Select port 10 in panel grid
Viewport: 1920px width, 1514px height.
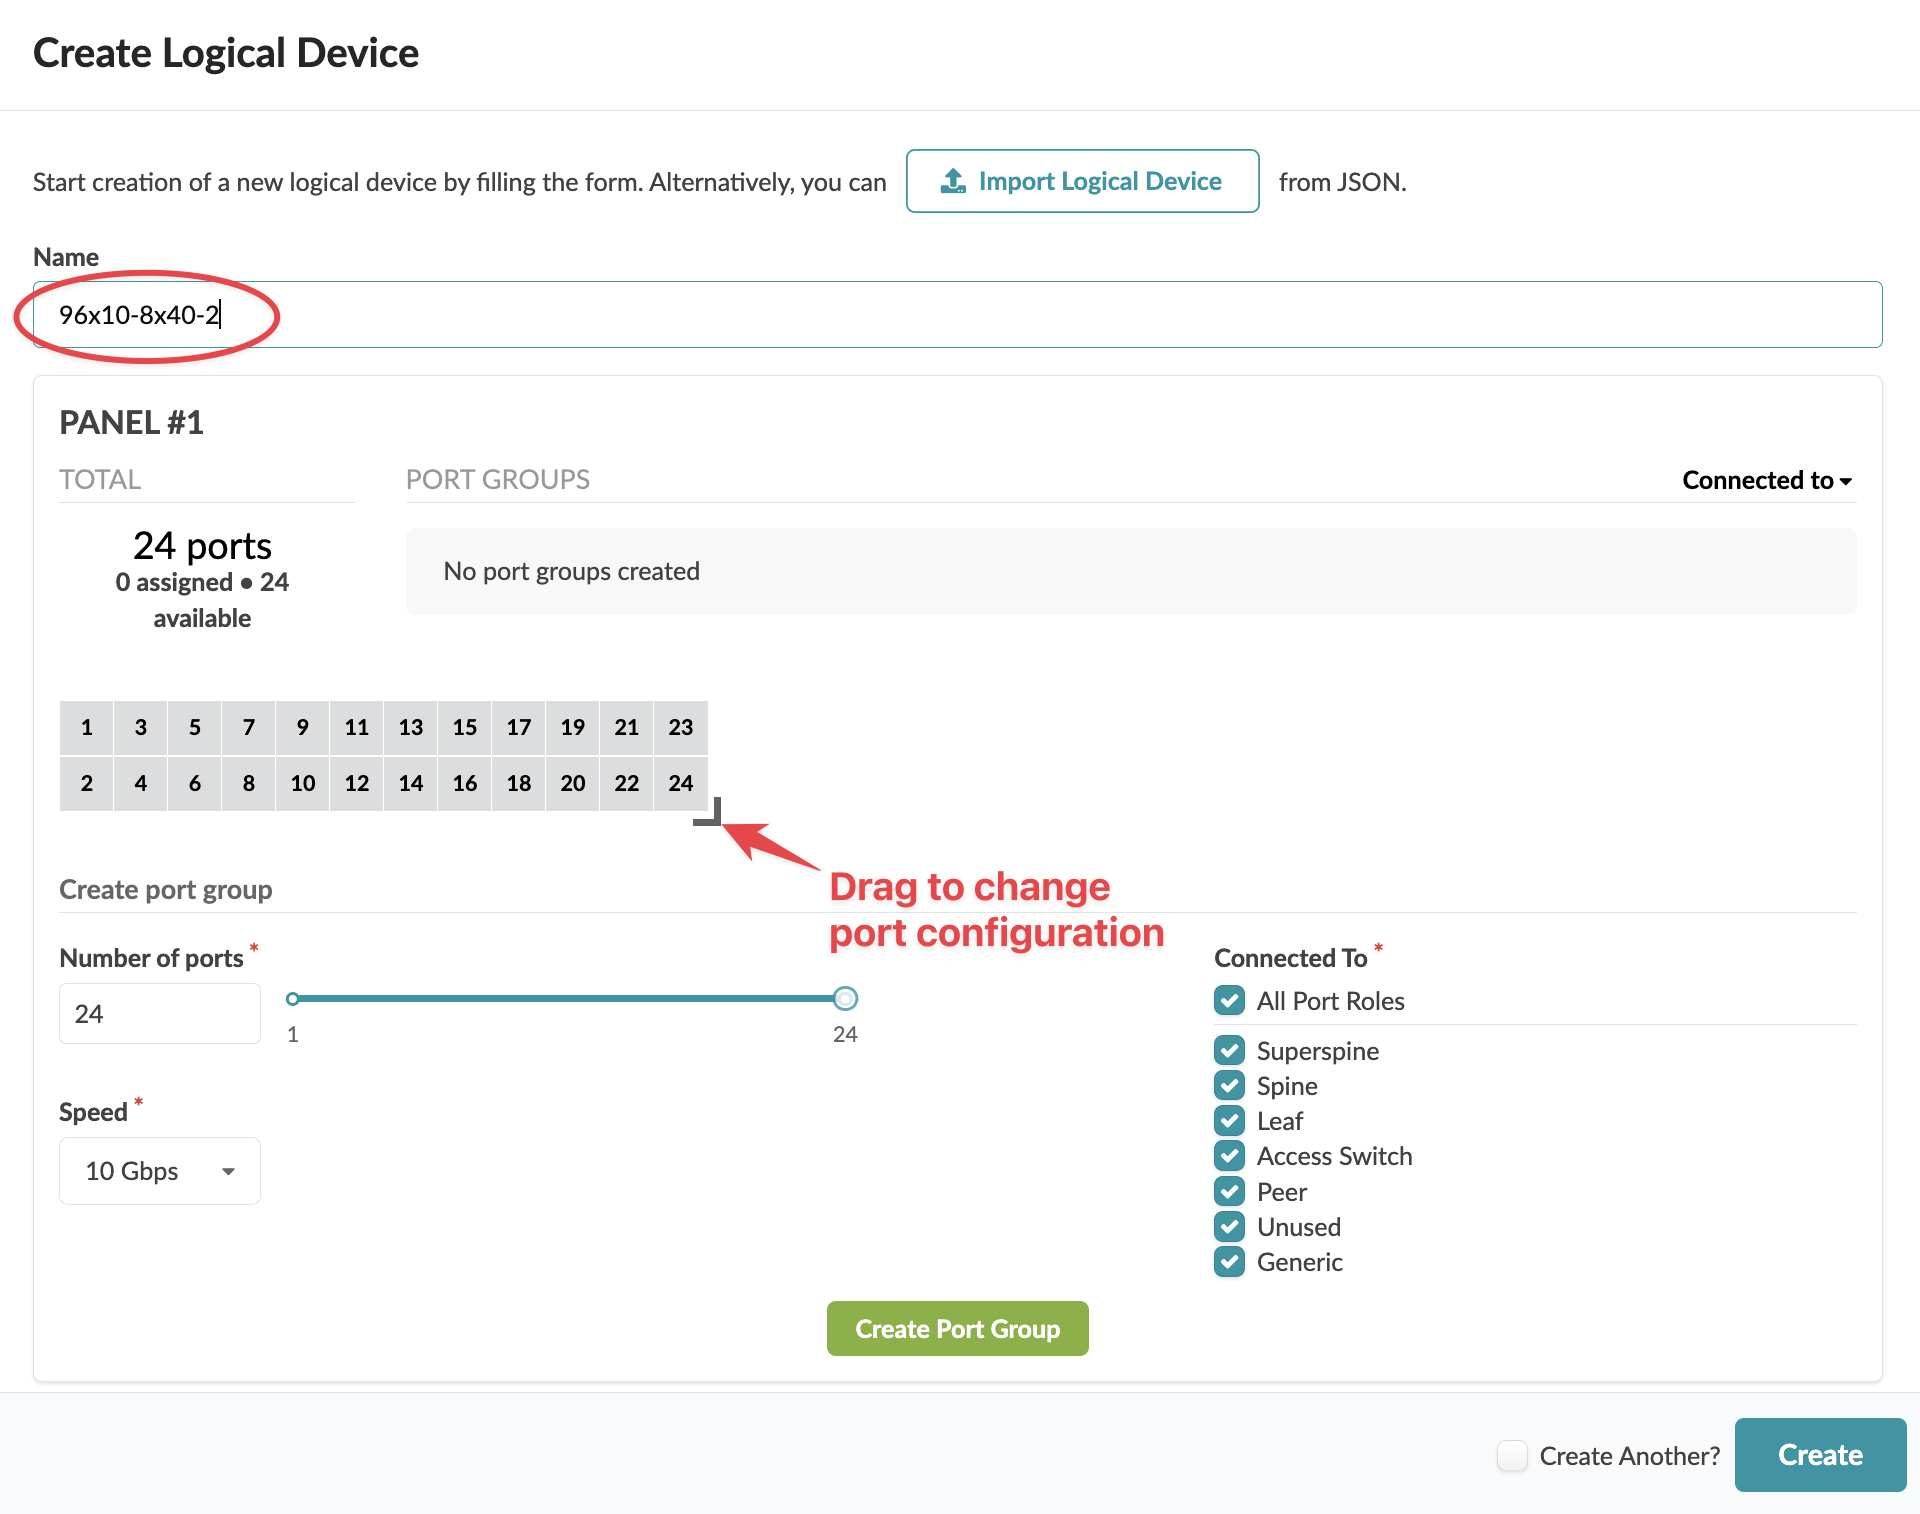coord(303,783)
